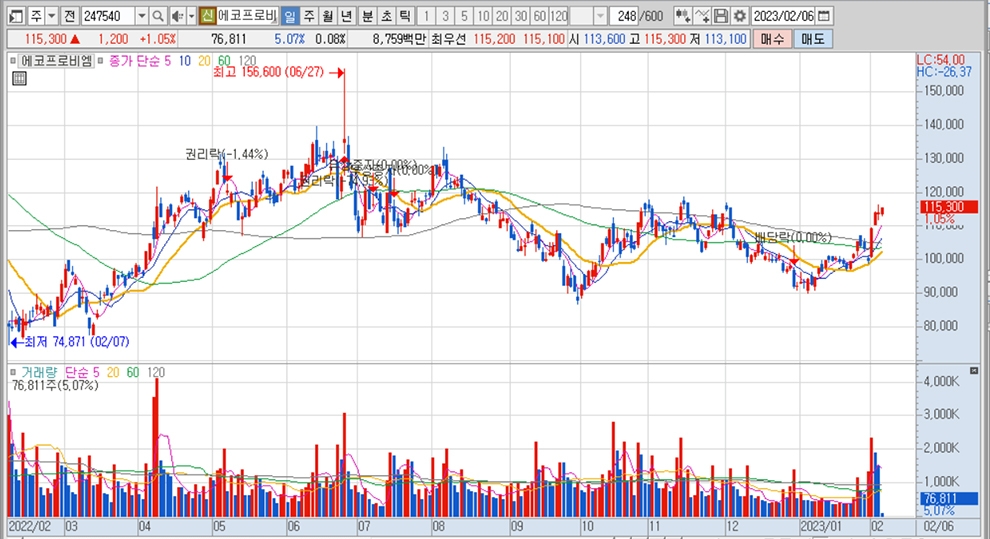This screenshot has height=539, width=990.
Task: Click the add indicator line icon
Action: click(702, 16)
